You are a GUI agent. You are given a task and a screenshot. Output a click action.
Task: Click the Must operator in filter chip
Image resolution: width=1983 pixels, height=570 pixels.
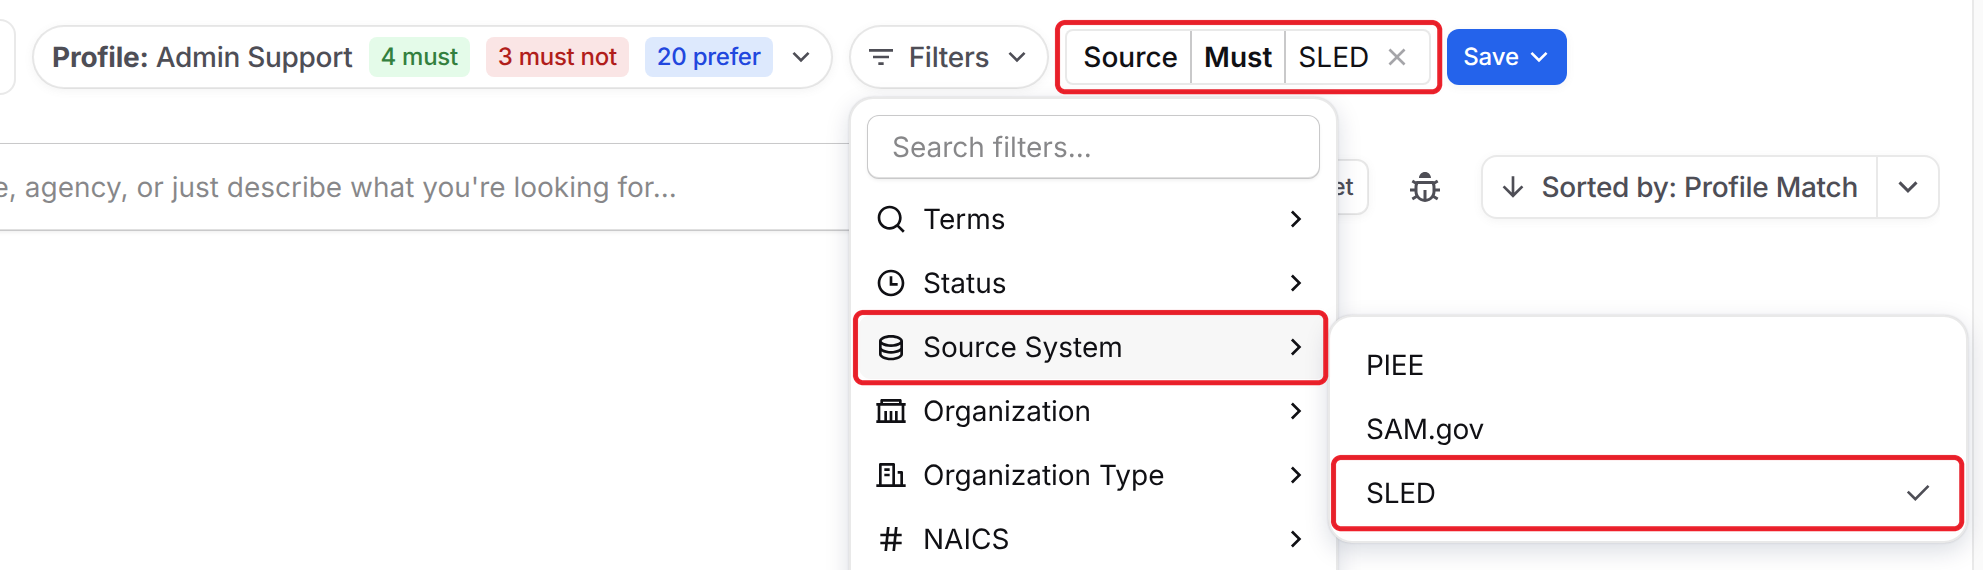pyautogui.click(x=1238, y=57)
